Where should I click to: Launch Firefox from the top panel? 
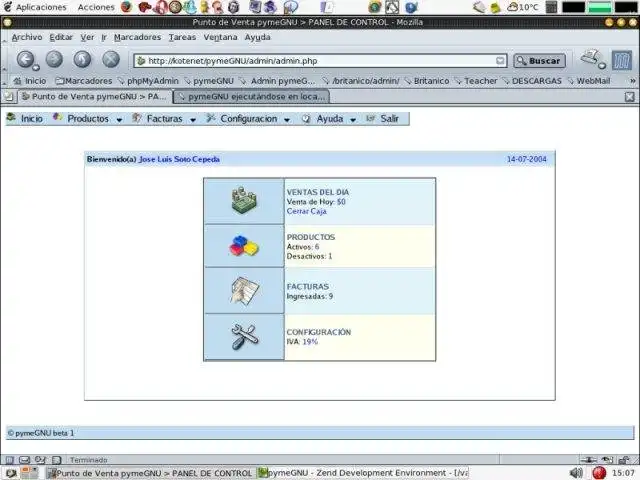coord(127,7)
